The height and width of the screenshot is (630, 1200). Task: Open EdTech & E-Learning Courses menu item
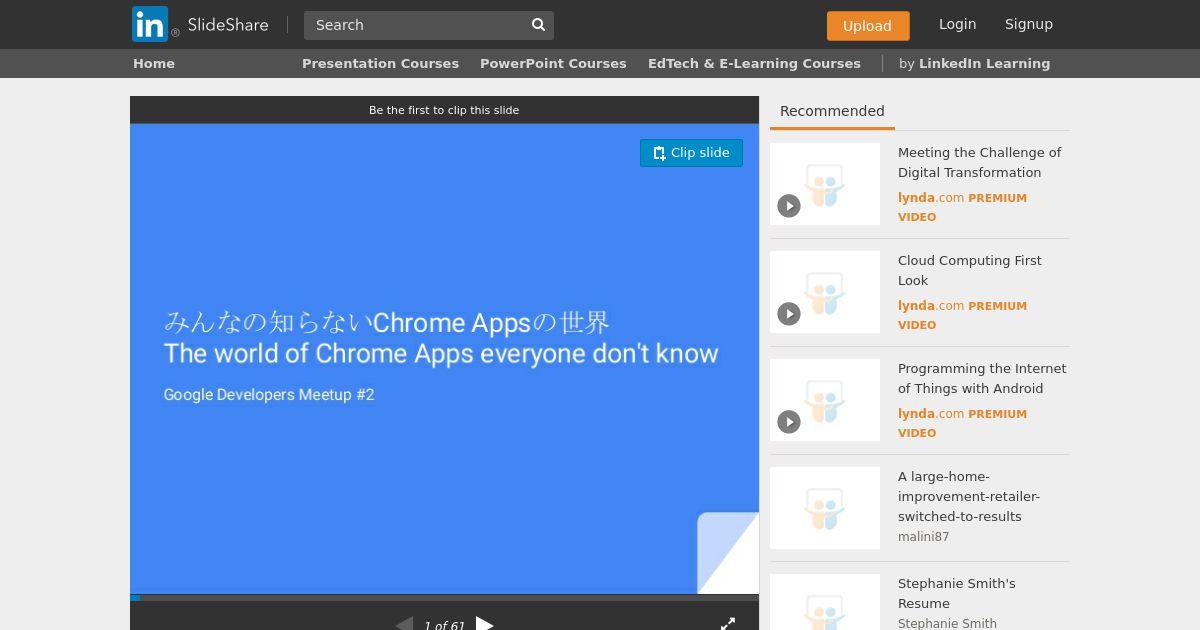pyautogui.click(x=754, y=63)
